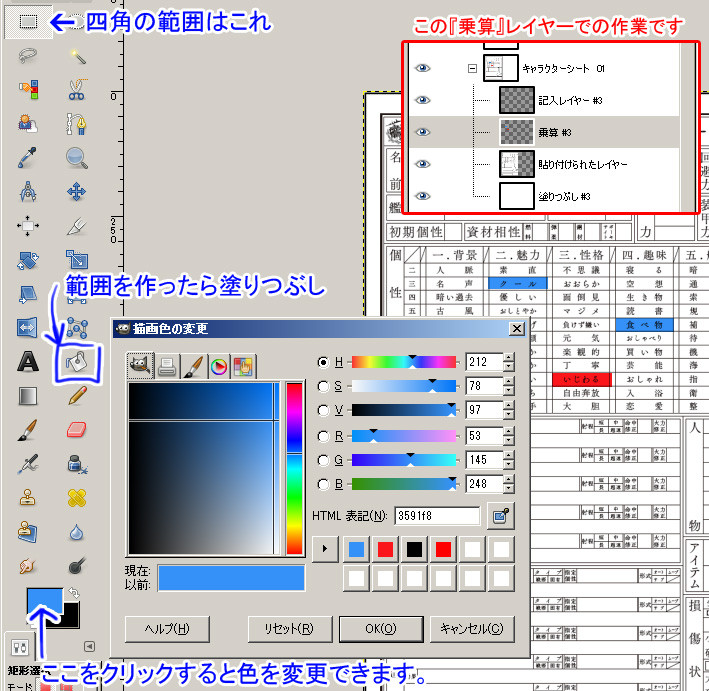Select the B blue radio button
This screenshot has width=709, height=691.
click(x=323, y=484)
